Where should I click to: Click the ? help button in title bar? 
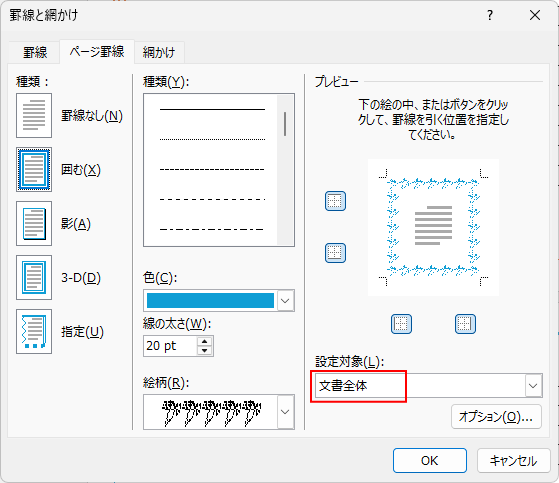[x=490, y=15]
